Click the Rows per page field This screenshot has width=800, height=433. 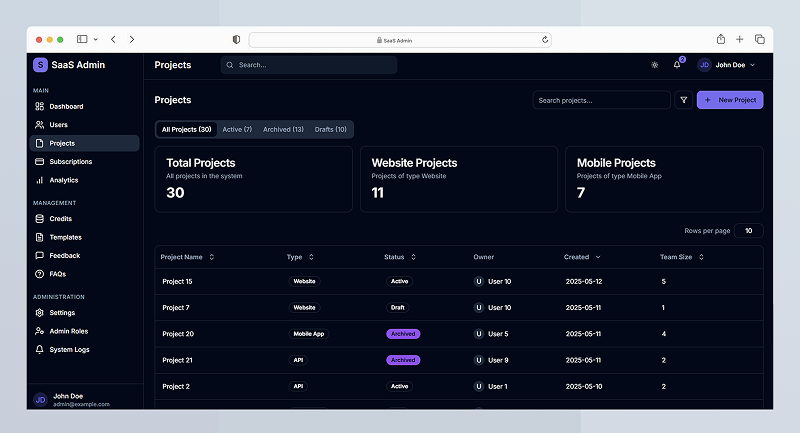click(x=748, y=231)
